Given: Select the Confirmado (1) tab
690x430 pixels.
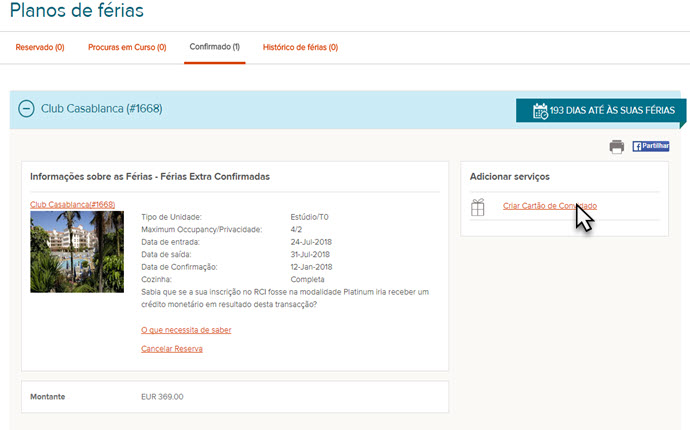Looking at the screenshot, I should pos(215,47).
